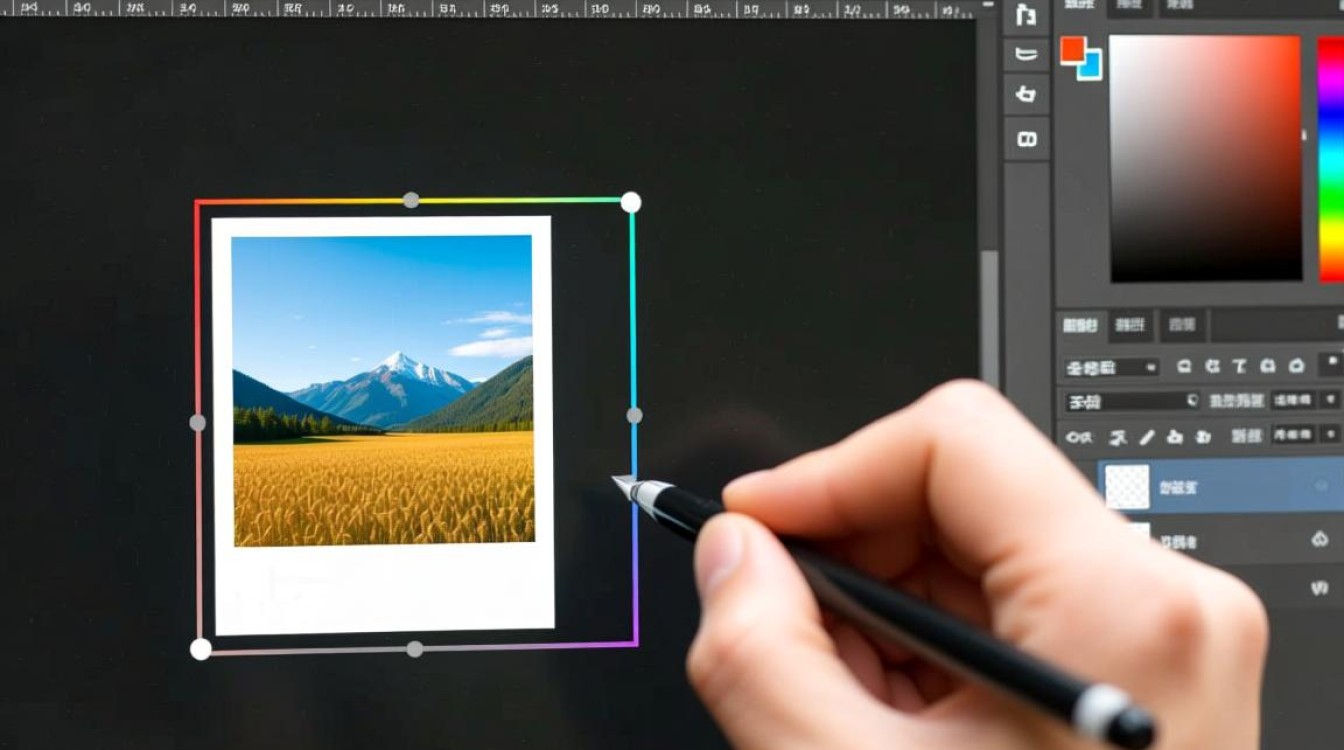Switch to the third tab of the layers panel

click(1182, 325)
